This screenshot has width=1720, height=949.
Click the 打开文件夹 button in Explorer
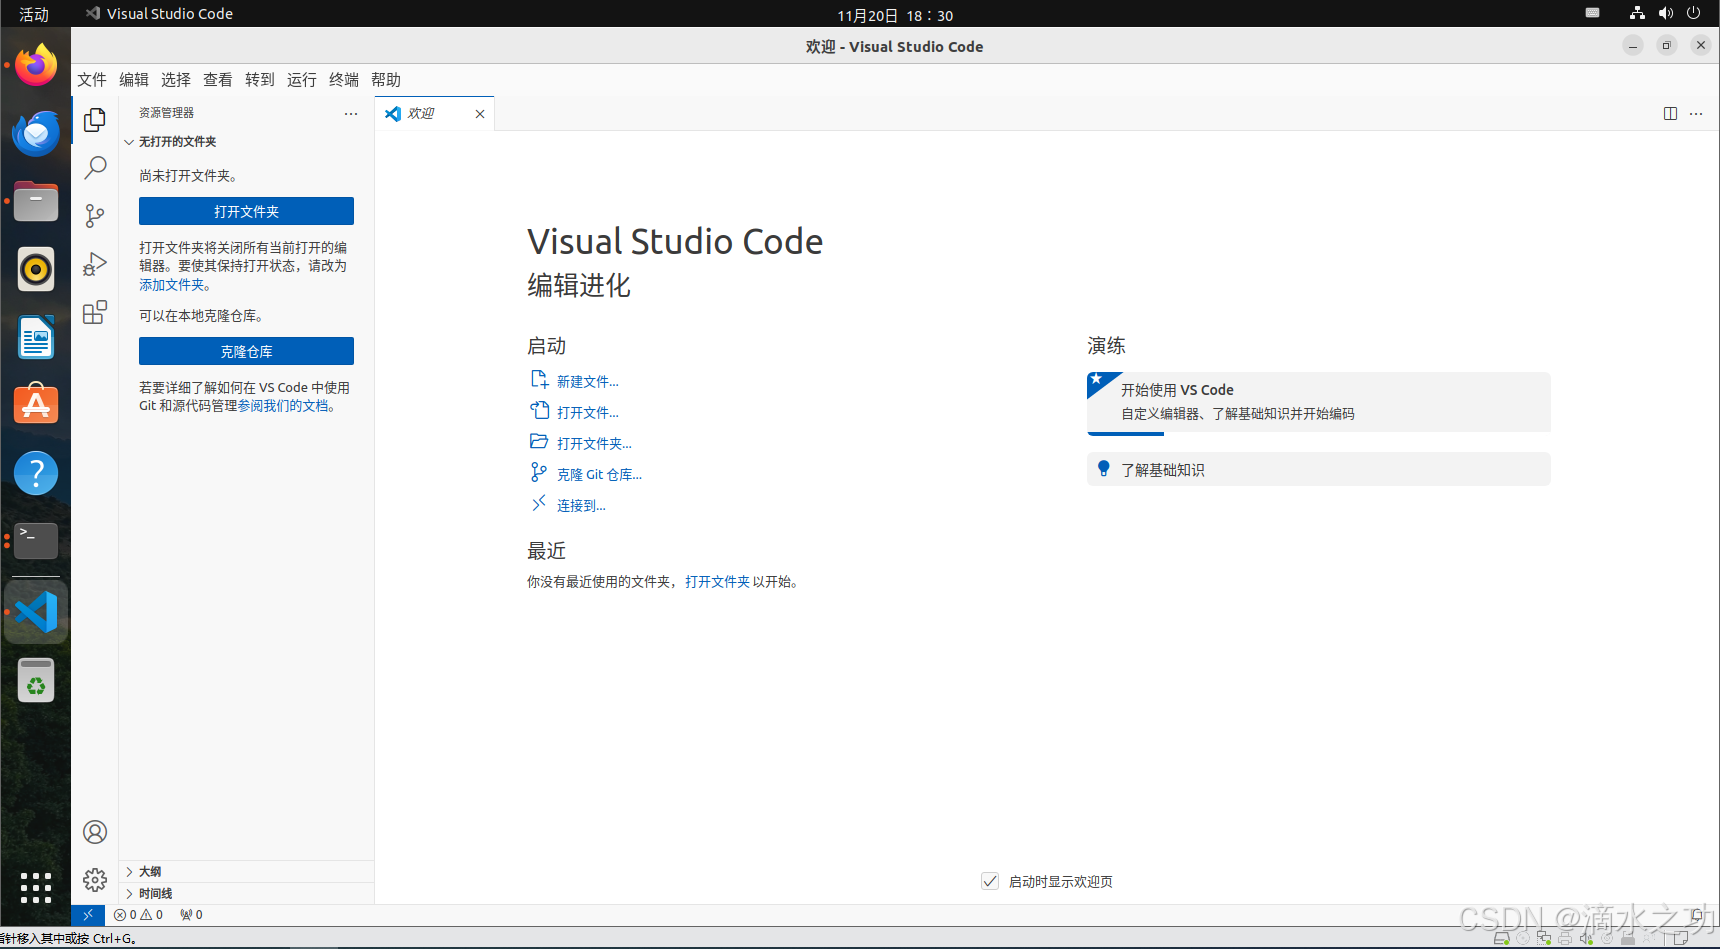coord(246,211)
